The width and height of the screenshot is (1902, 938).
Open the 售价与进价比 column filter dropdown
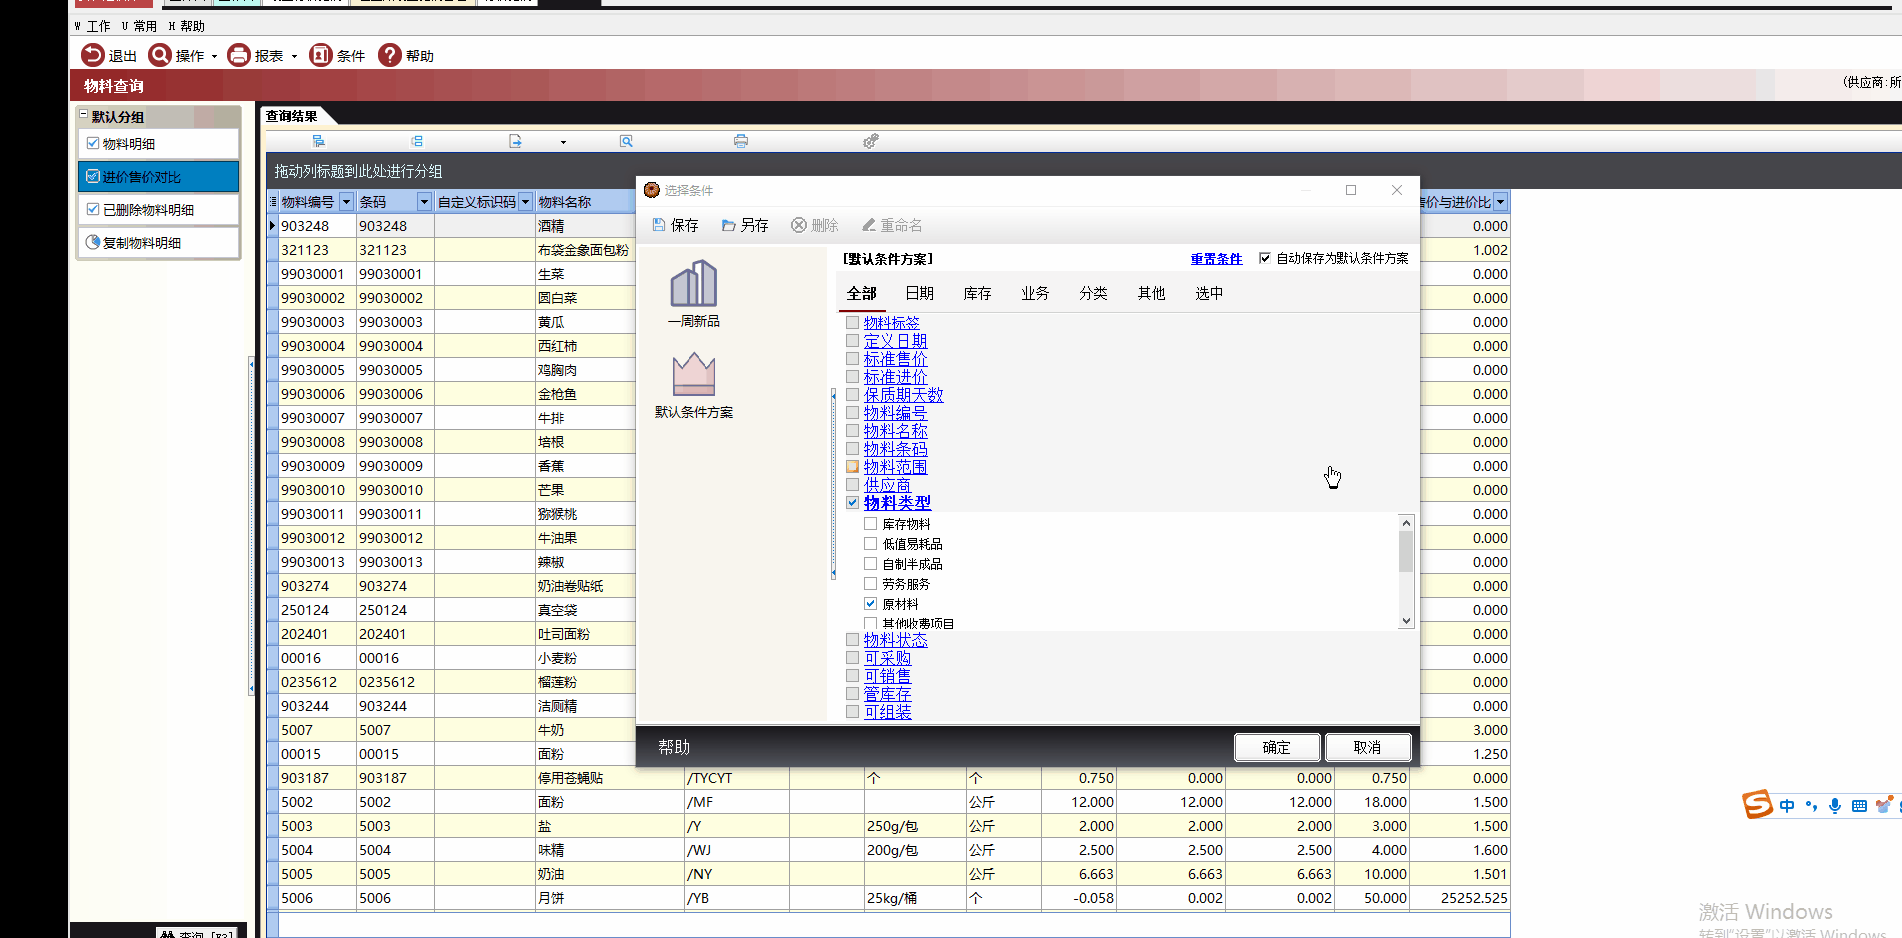[1500, 202]
